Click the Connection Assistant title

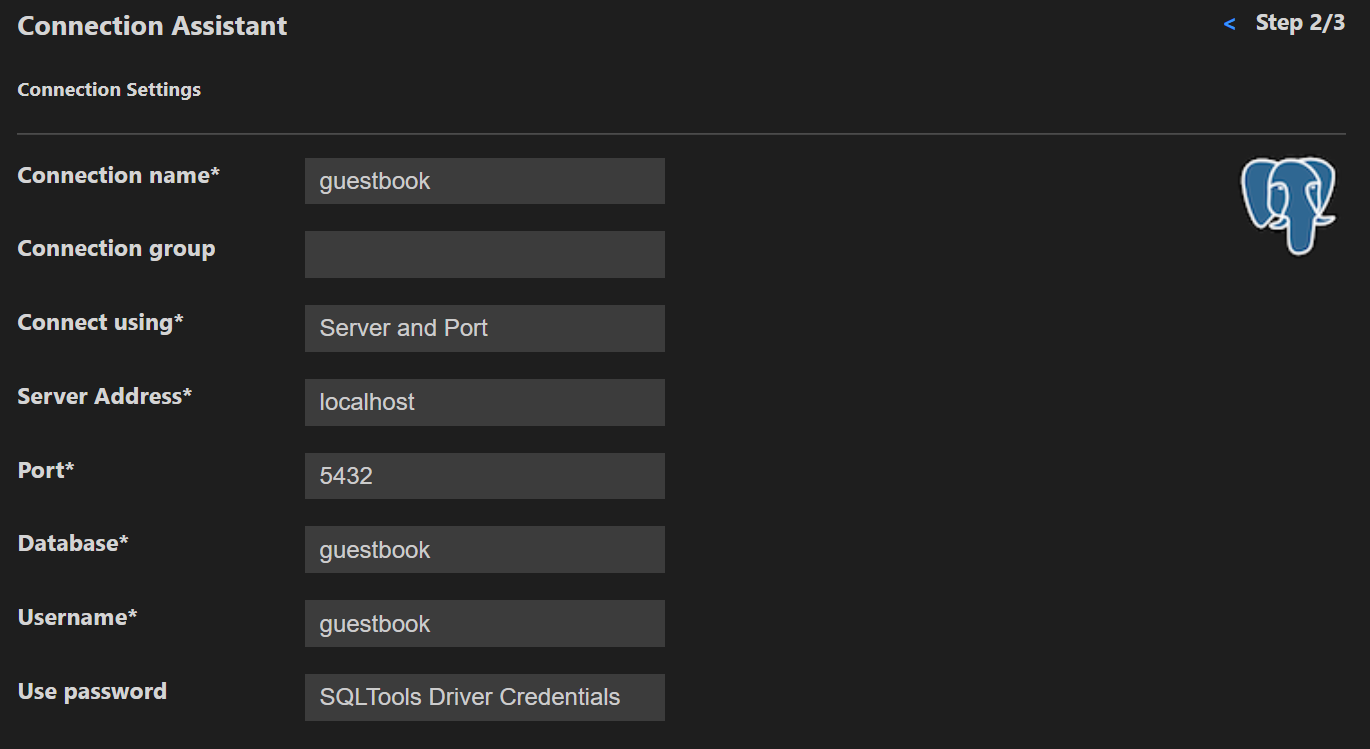point(152,26)
